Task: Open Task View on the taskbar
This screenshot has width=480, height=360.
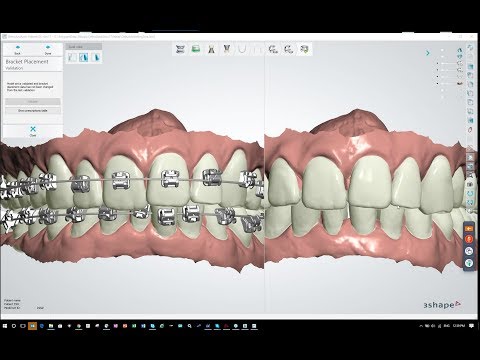Action: pyautogui.click(x=23, y=326)
